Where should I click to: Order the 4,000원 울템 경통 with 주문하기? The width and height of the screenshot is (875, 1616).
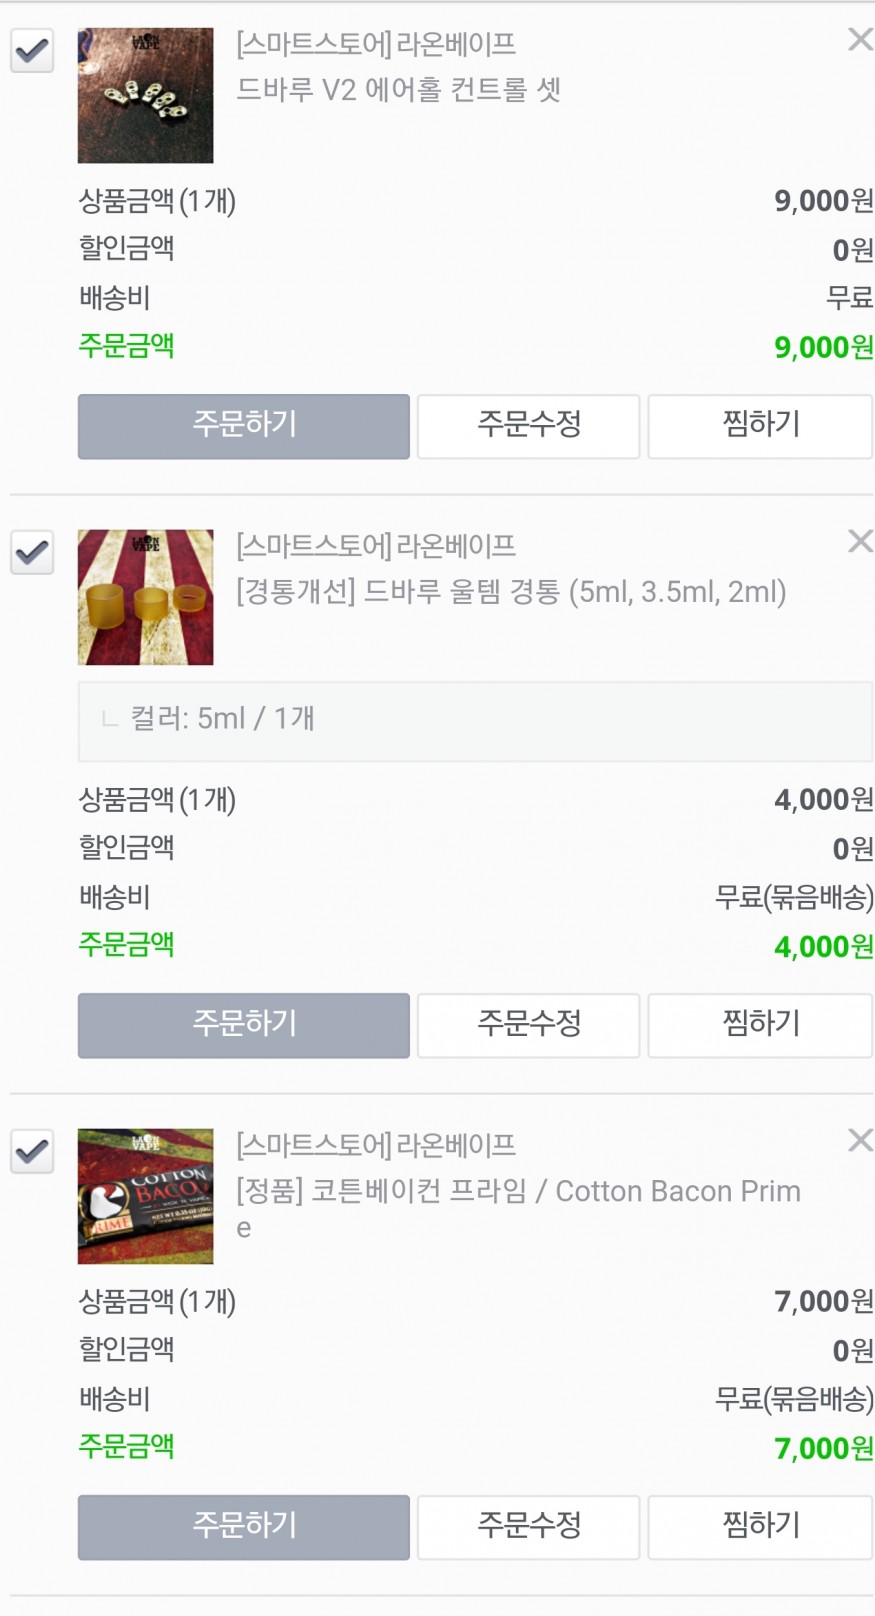tap(244, 1025)
